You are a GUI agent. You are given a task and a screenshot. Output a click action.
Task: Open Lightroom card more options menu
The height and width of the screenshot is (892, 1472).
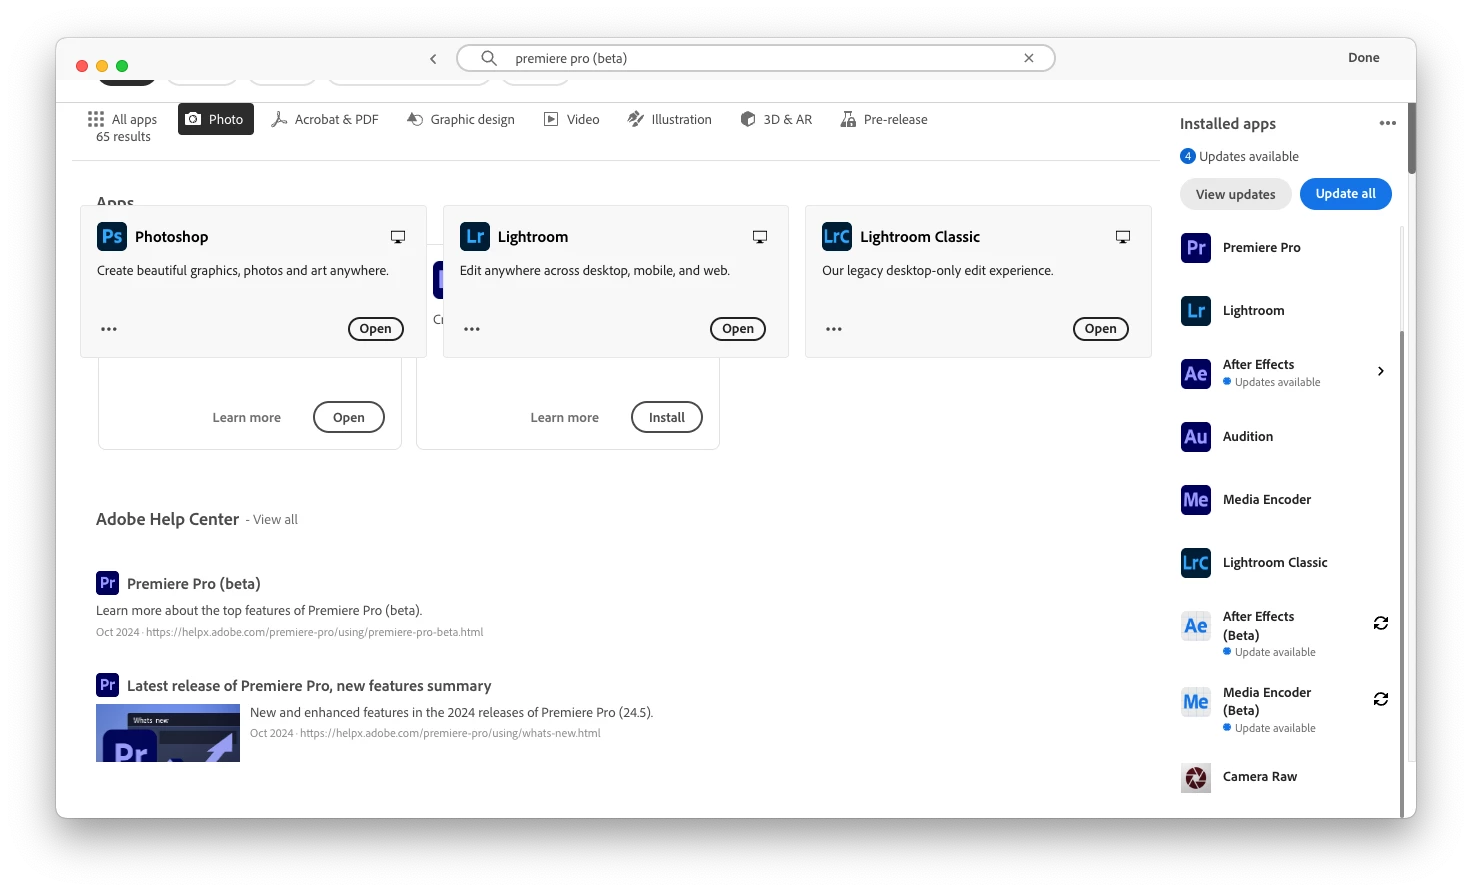472,329
